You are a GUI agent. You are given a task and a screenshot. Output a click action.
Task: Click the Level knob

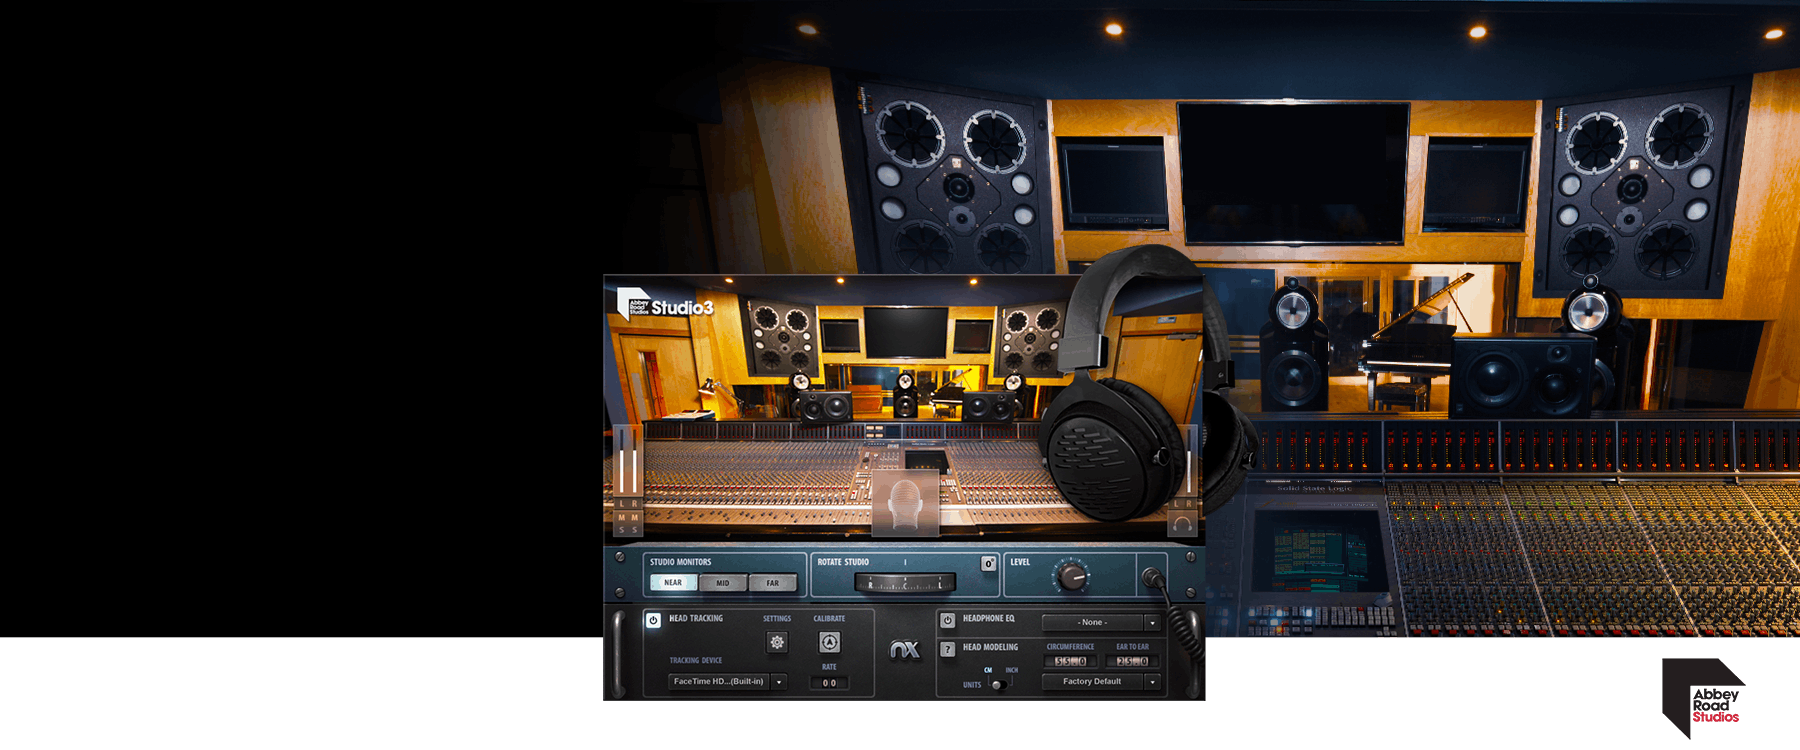pos(1071,576)
